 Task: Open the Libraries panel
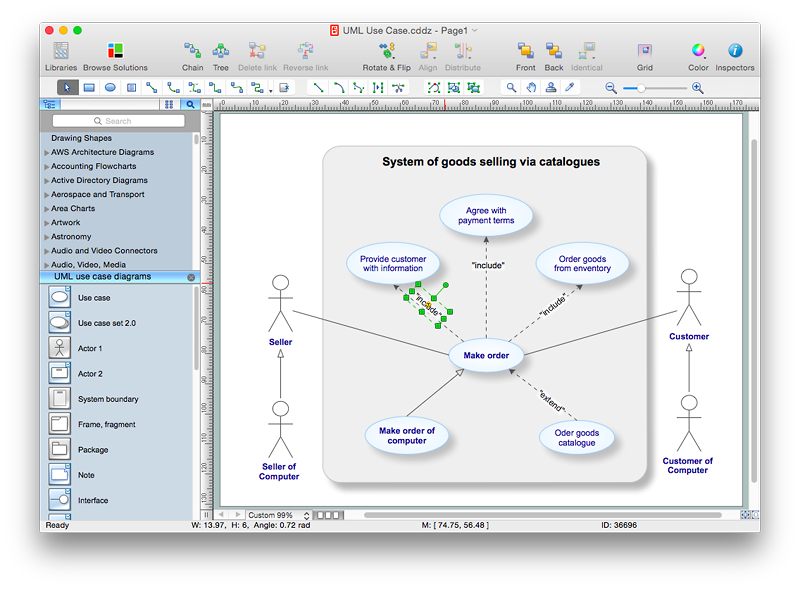pyautogui.click(x=60, y=55)
